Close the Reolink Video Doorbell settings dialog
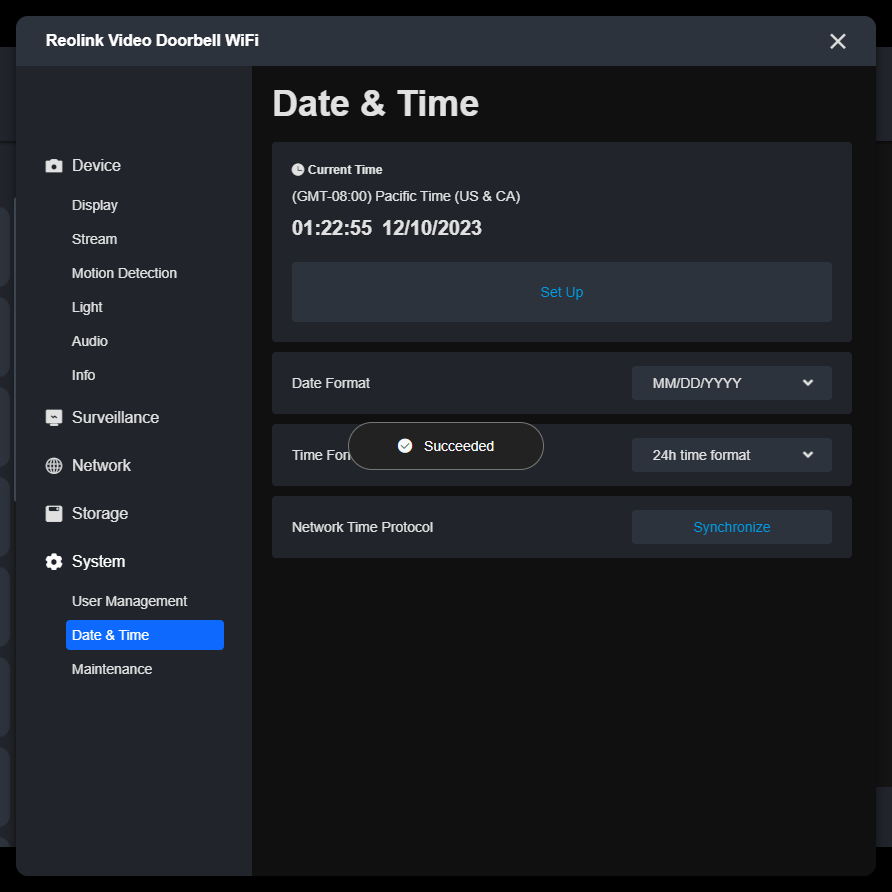 (x=837, y=41)
